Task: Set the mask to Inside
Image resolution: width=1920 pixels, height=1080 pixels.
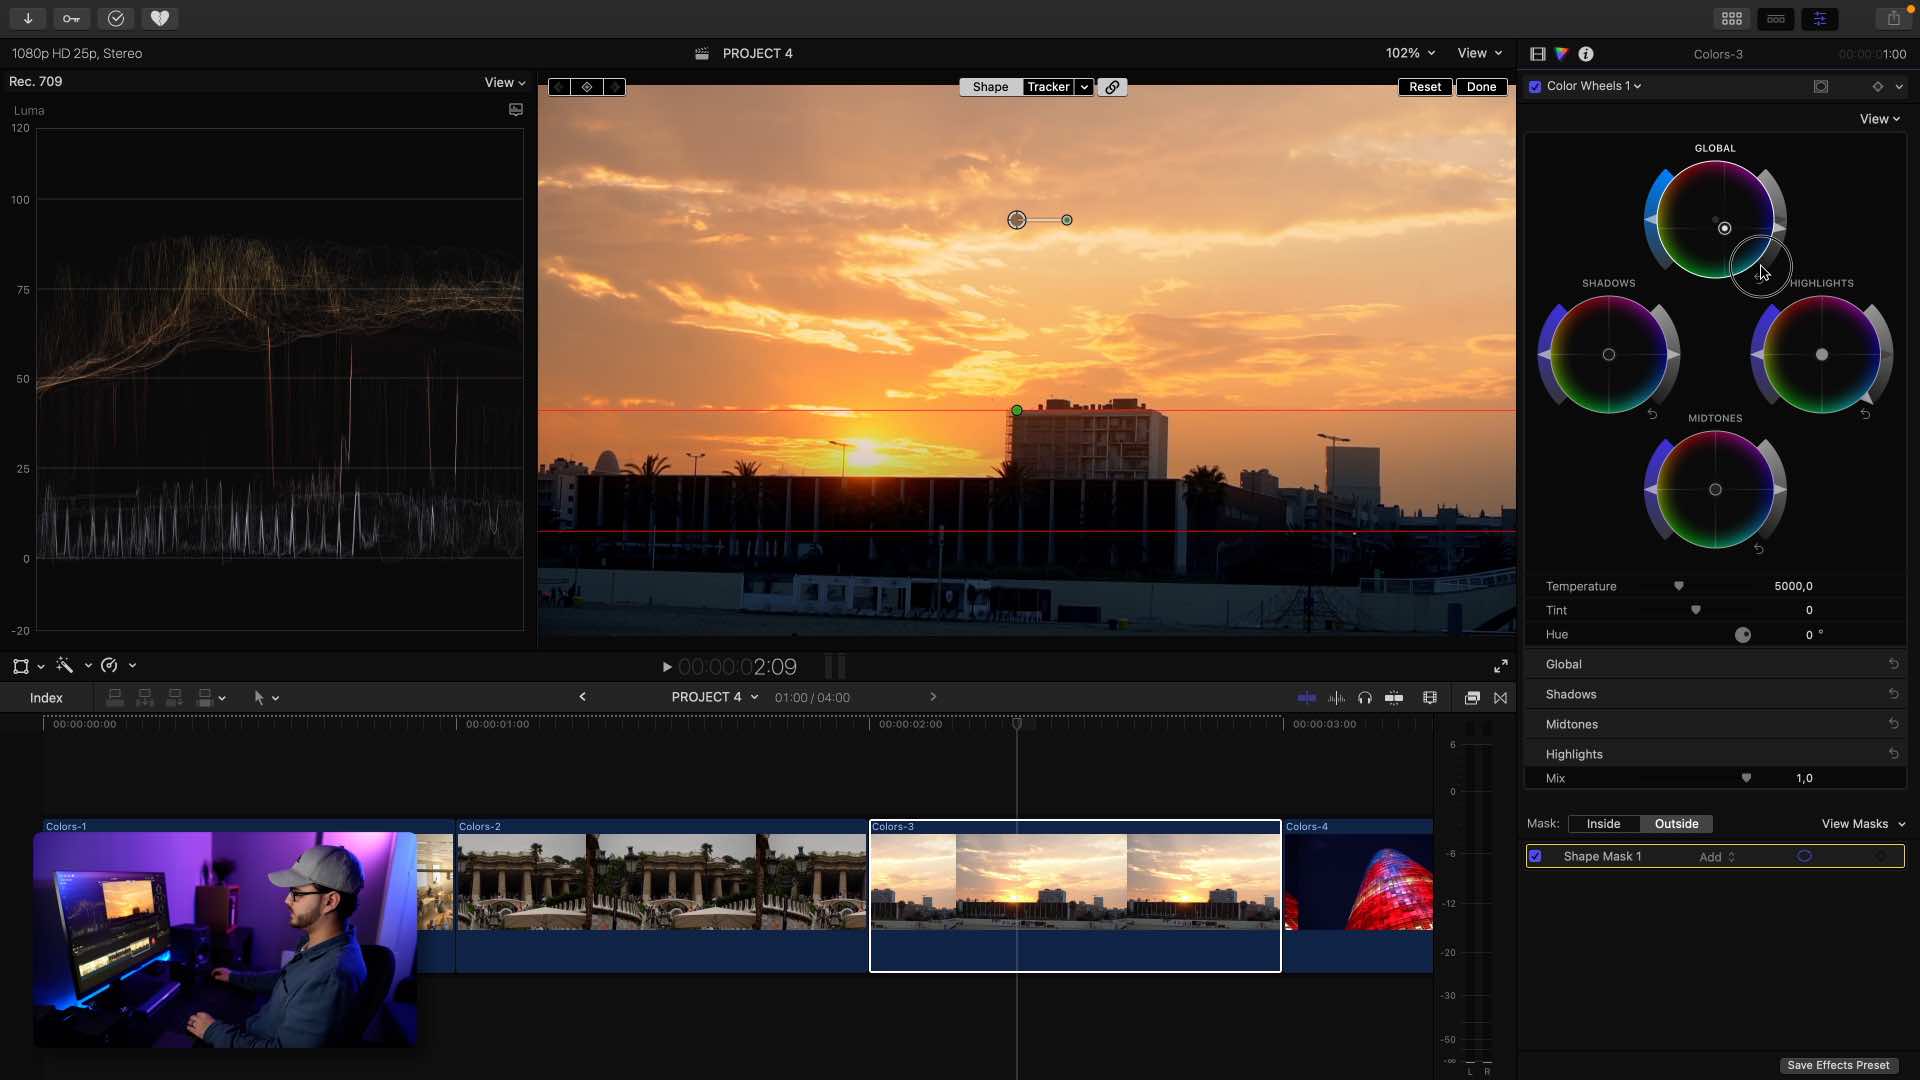Action: (1603, 824)
